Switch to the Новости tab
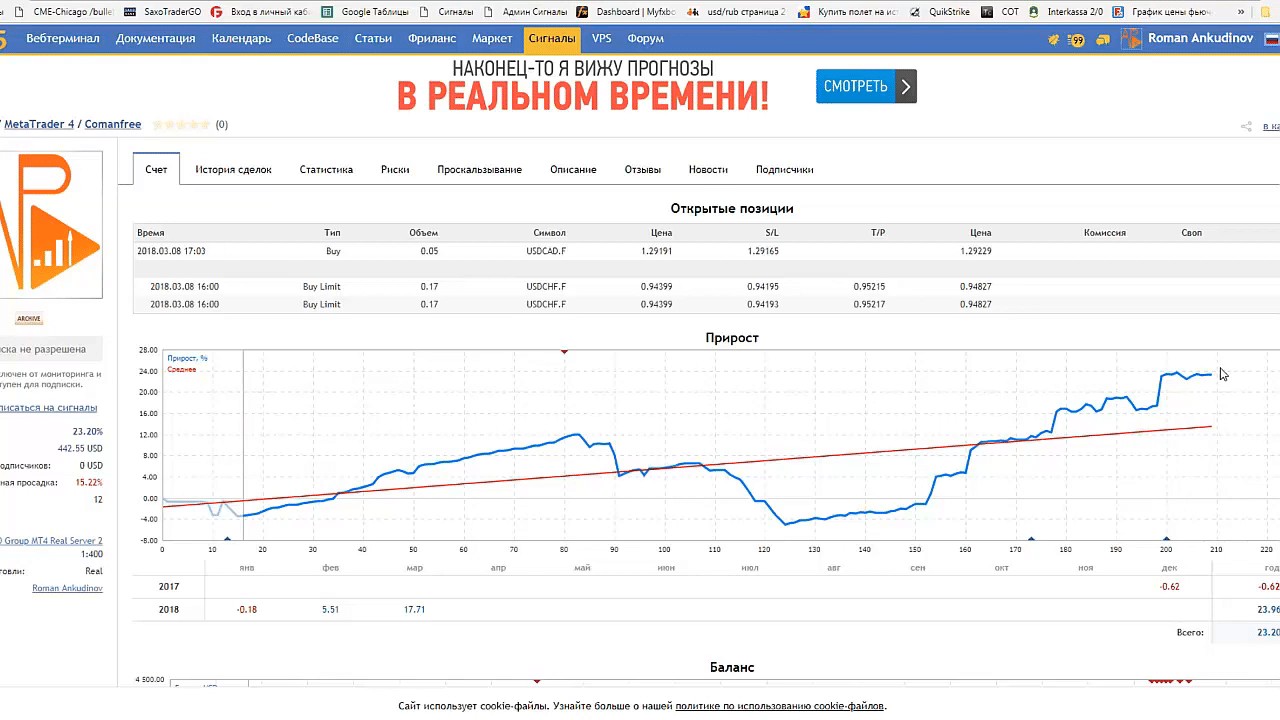 (x=708, y=170)
